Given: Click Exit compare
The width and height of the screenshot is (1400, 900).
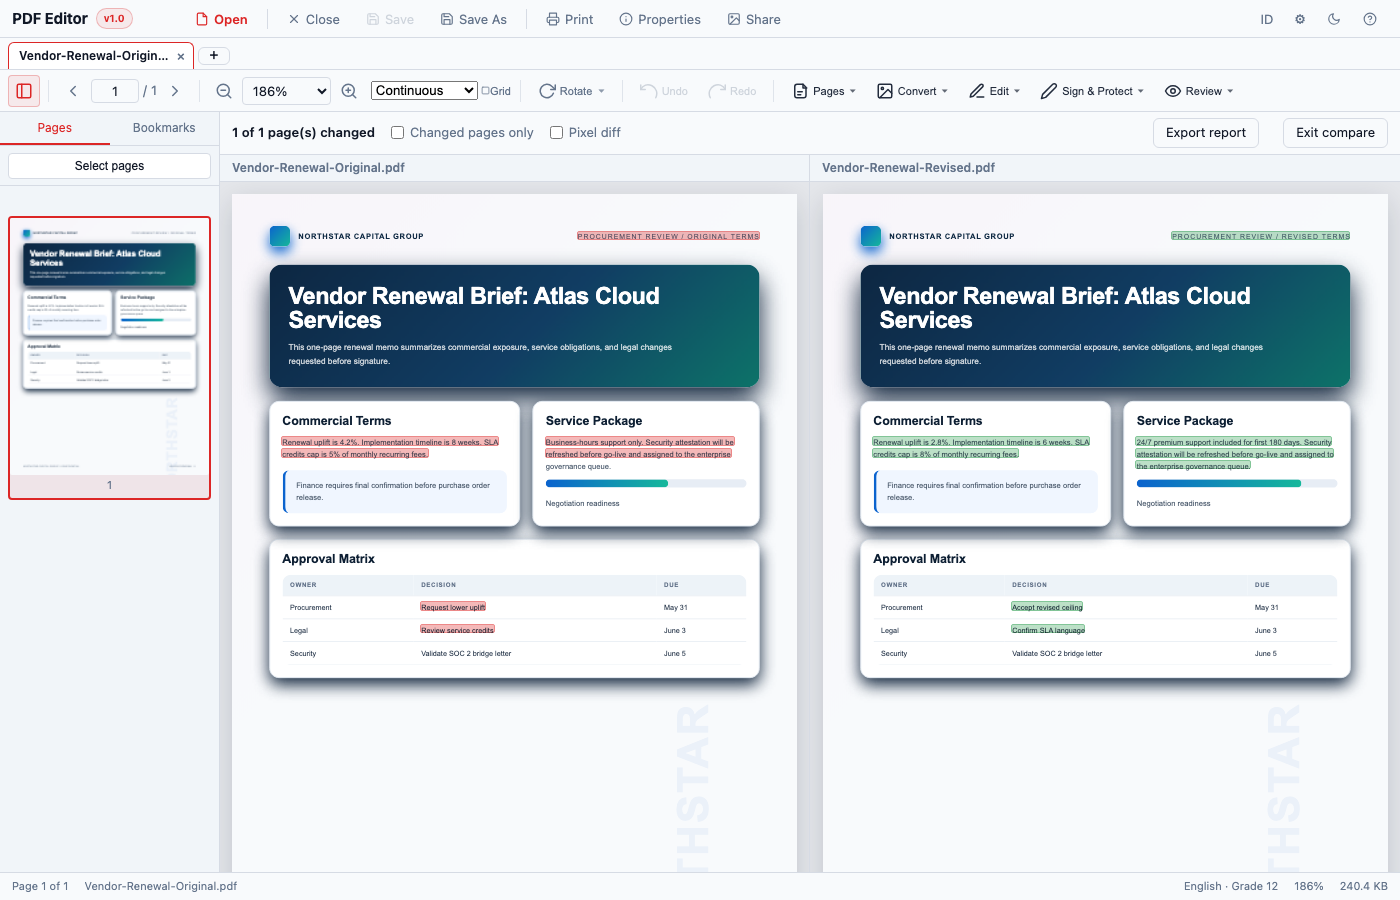Looking at the screenshot, I should click(x=1335, y=133).
